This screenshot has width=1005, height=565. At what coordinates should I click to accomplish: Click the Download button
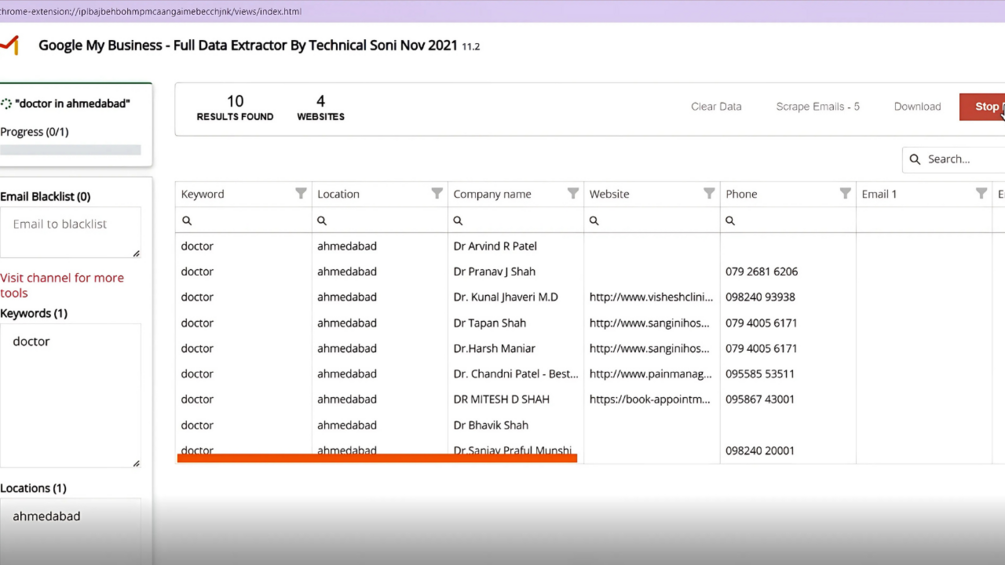click(917, 107)
